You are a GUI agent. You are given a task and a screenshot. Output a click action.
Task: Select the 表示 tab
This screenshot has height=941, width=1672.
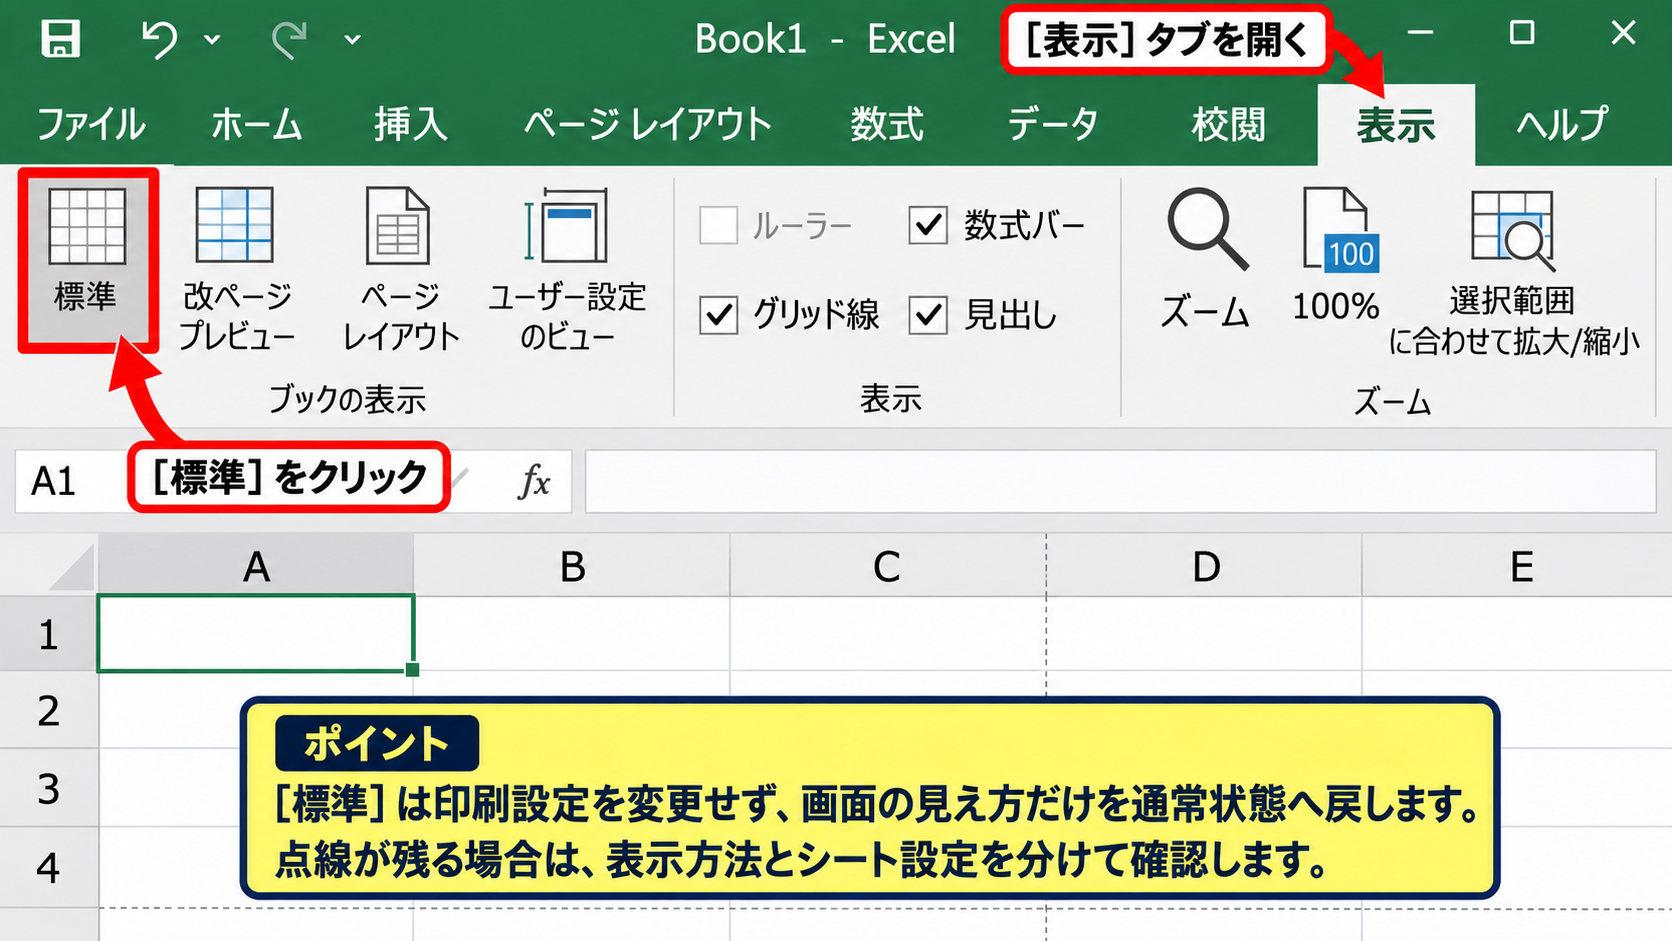pos(1396,125)
